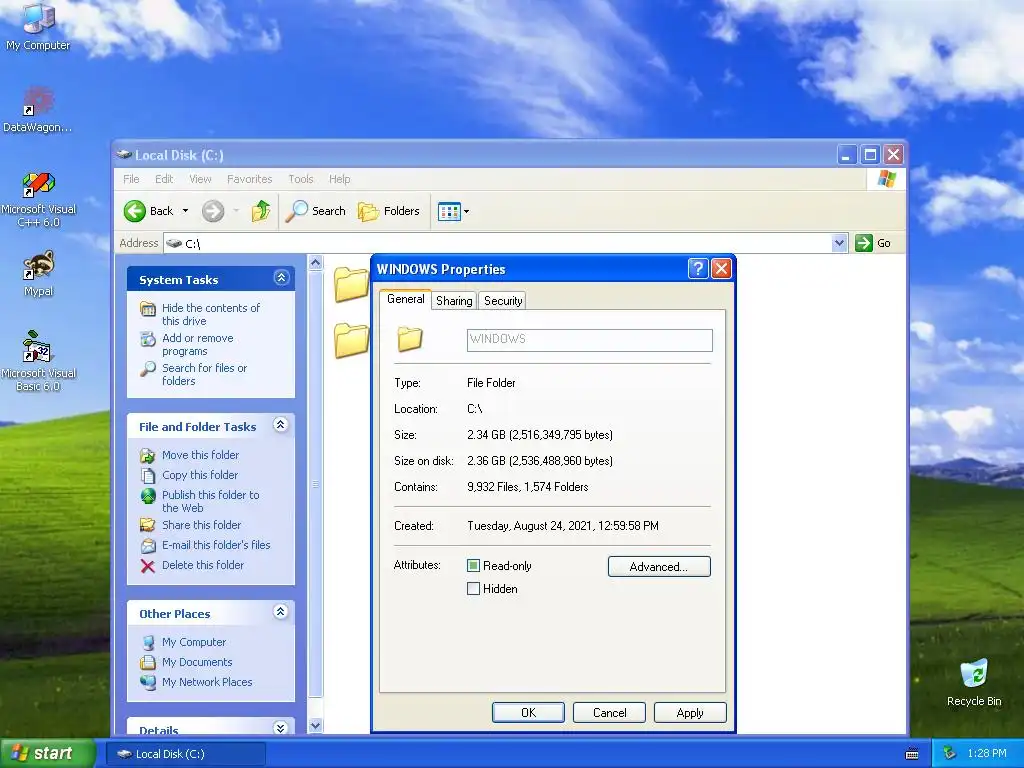
Task: Select the General tab
Action: coord(406,299)
